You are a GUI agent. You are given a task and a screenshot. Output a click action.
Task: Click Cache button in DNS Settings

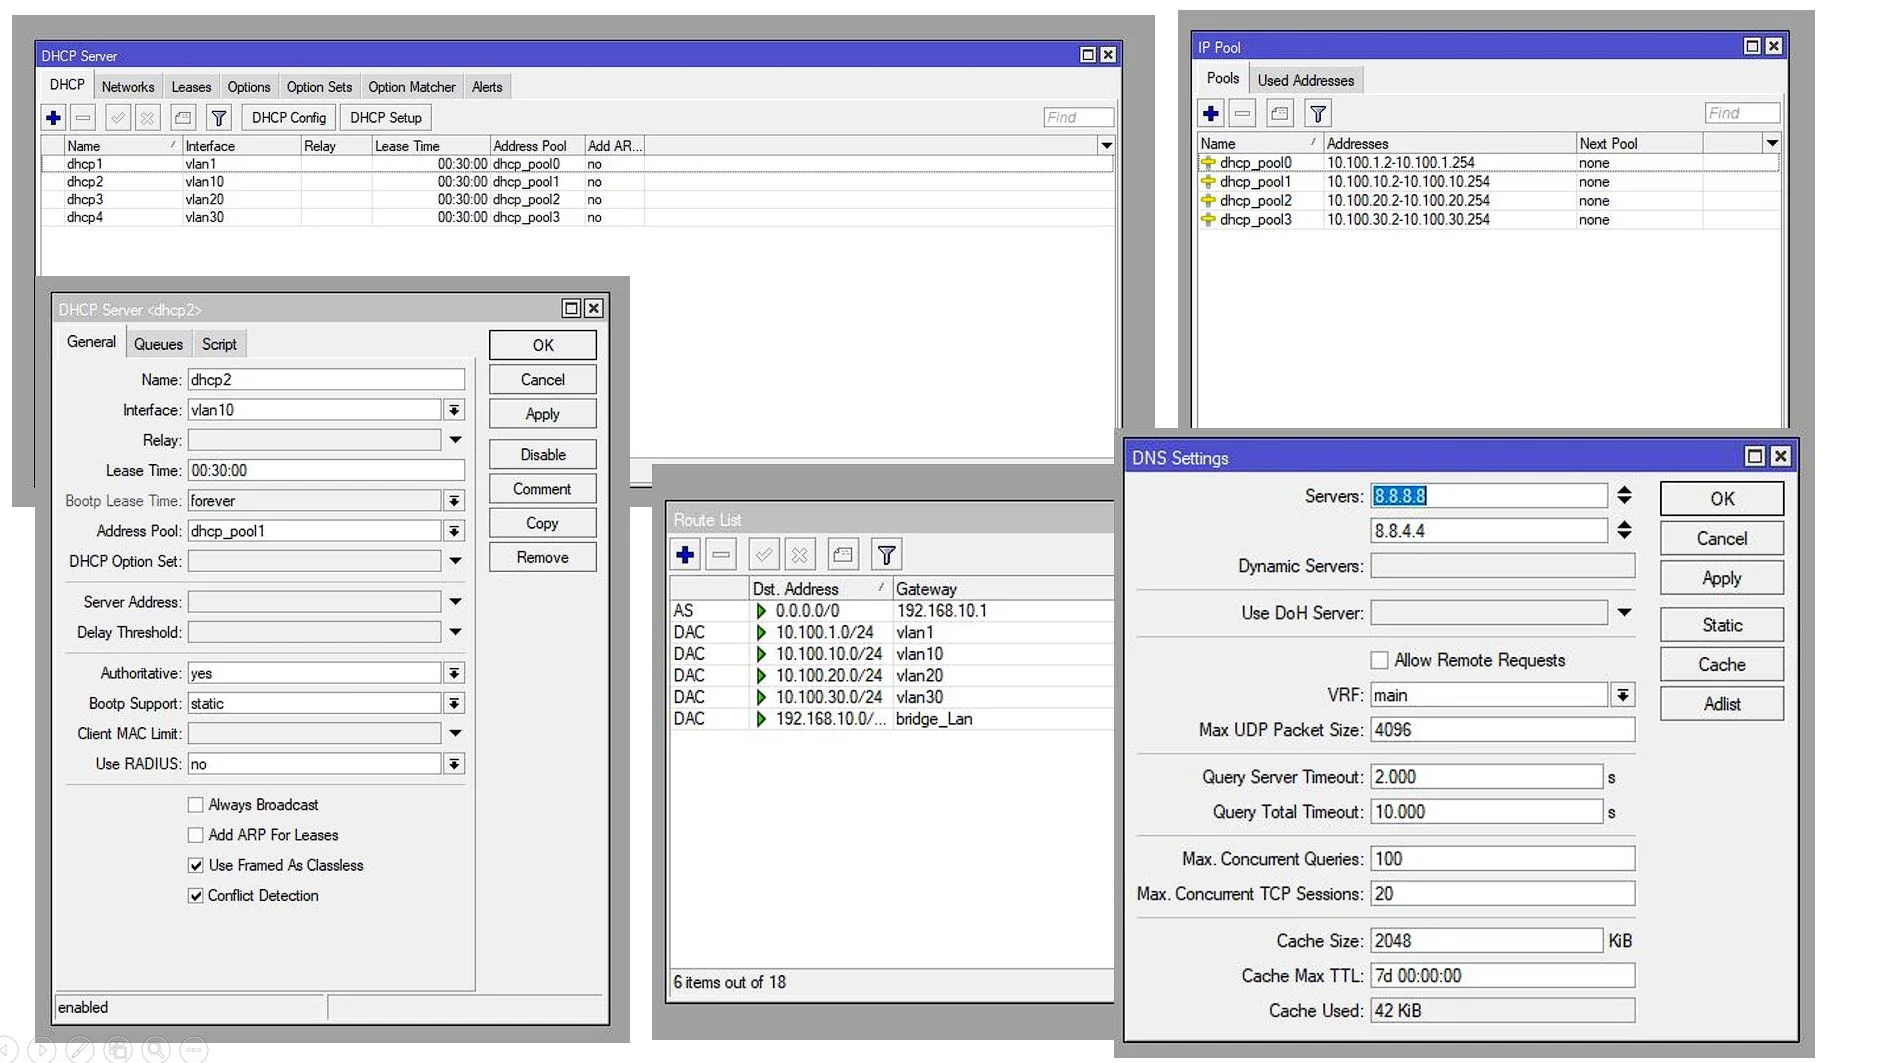[1722, 665]
